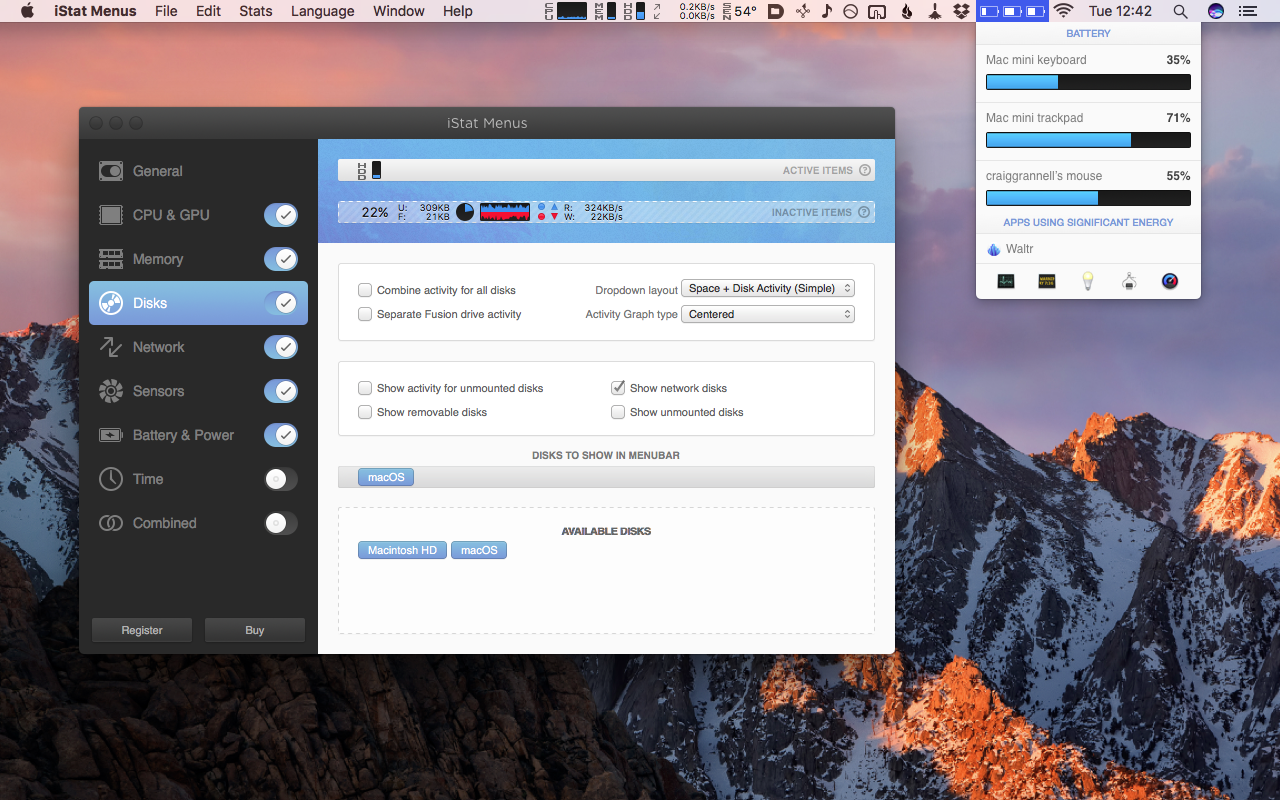The height and width of the screenshot is (800, 1280).
Task: Uncheck Show network disks
Action: tap(618, 388)
